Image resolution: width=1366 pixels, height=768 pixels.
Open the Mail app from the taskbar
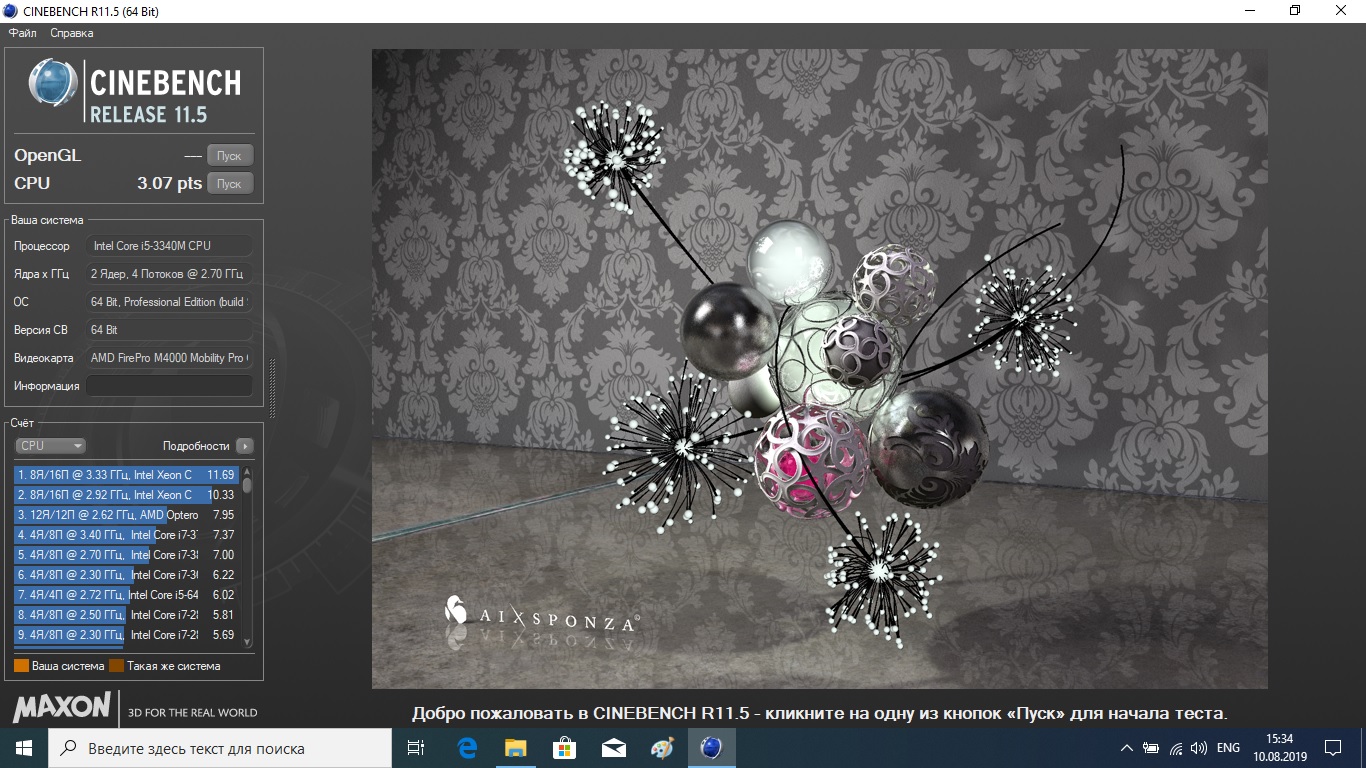tap(614, 748)
